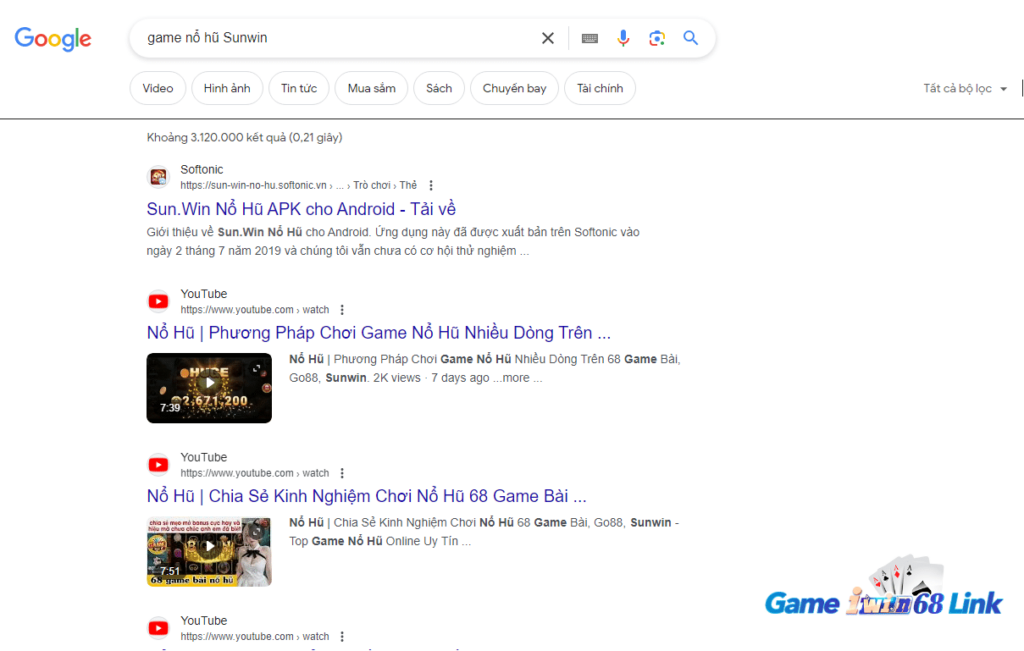The height and width of the screenshot is (651, 1024).
Task: Clear the search query with the X icon
Action: point(548,37)
